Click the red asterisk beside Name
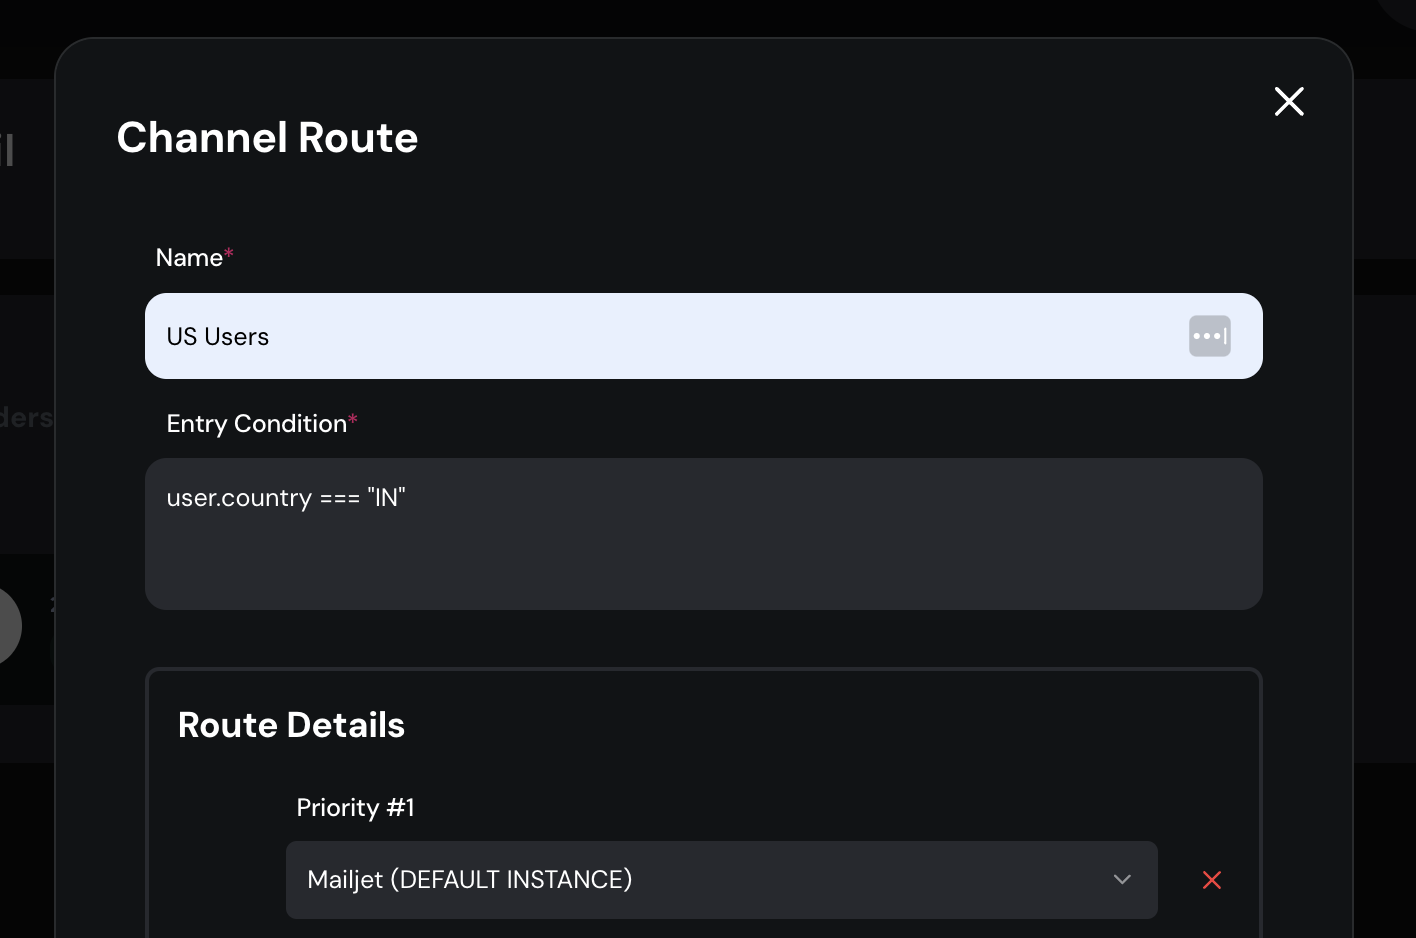This screenshot has width=1416, height=938. [x=229, y=253]
